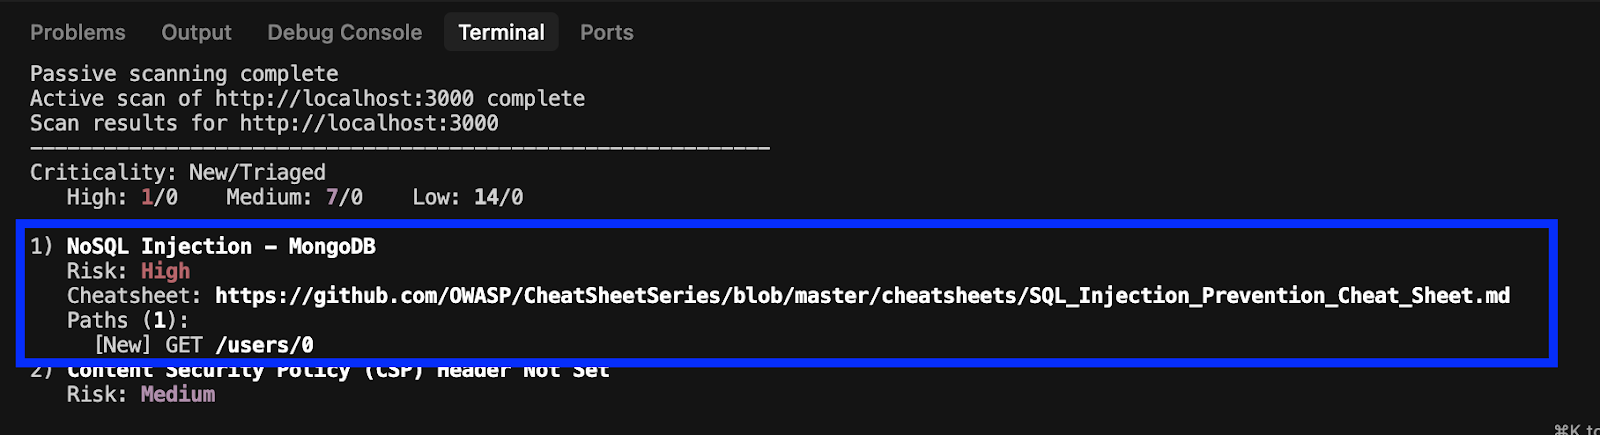The height and width of the screenshot is (435, 1600).
Task: Click the Low: 14/0 count
Action: (x=468, y=197)
